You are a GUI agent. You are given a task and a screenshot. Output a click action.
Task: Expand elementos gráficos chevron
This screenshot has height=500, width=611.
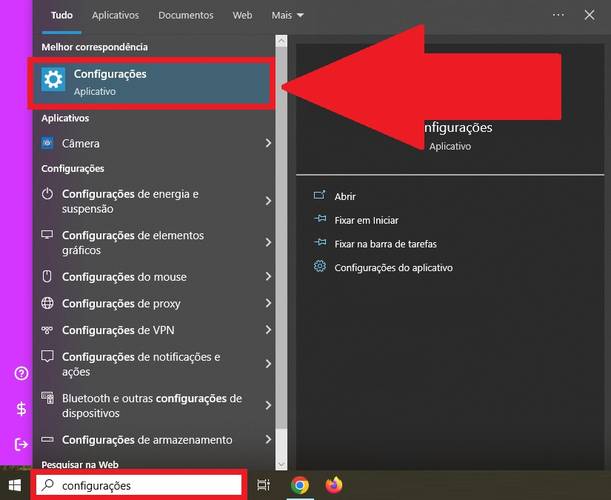tap(268, 242)
